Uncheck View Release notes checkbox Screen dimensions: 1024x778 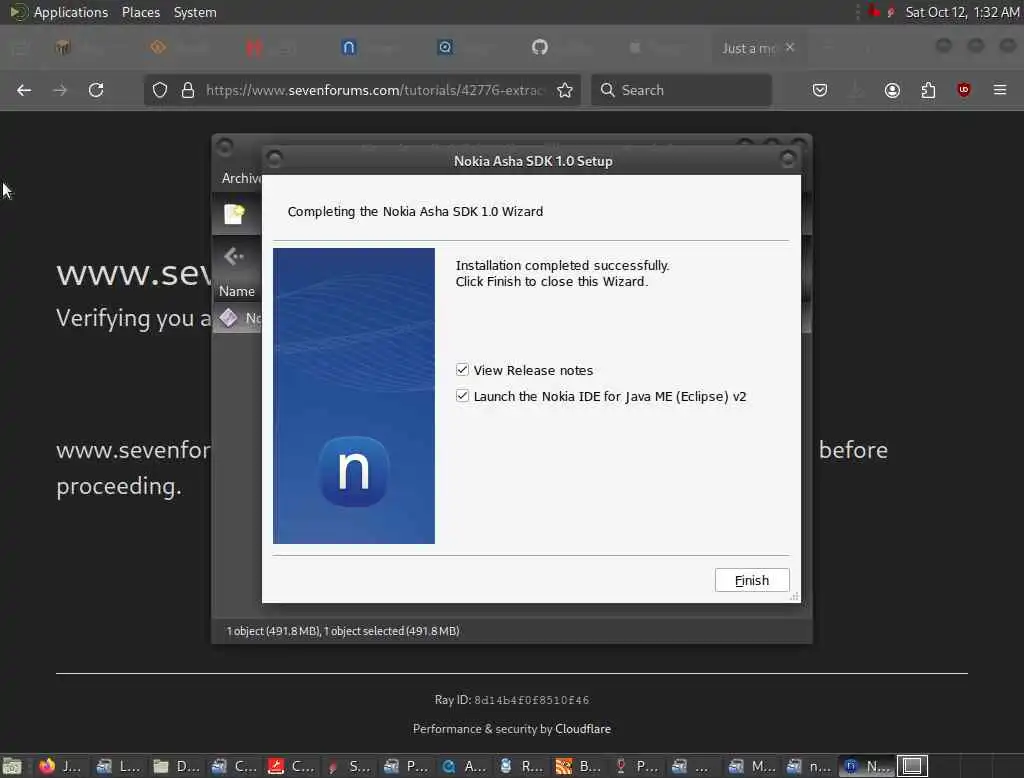462,370
